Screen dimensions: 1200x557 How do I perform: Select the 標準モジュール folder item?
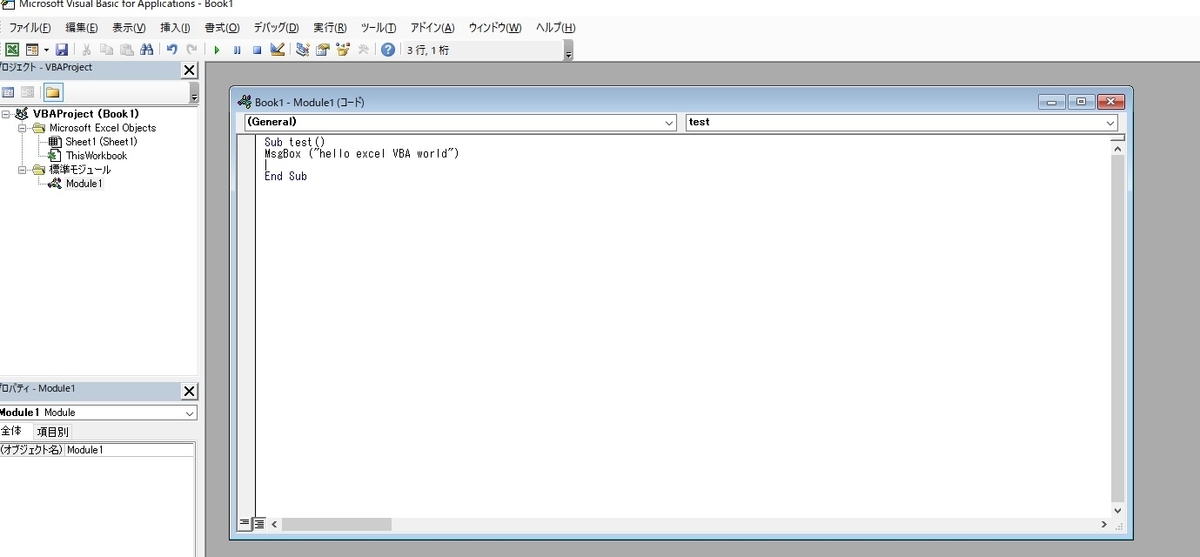pyautogui.click(x=80, y=170)
